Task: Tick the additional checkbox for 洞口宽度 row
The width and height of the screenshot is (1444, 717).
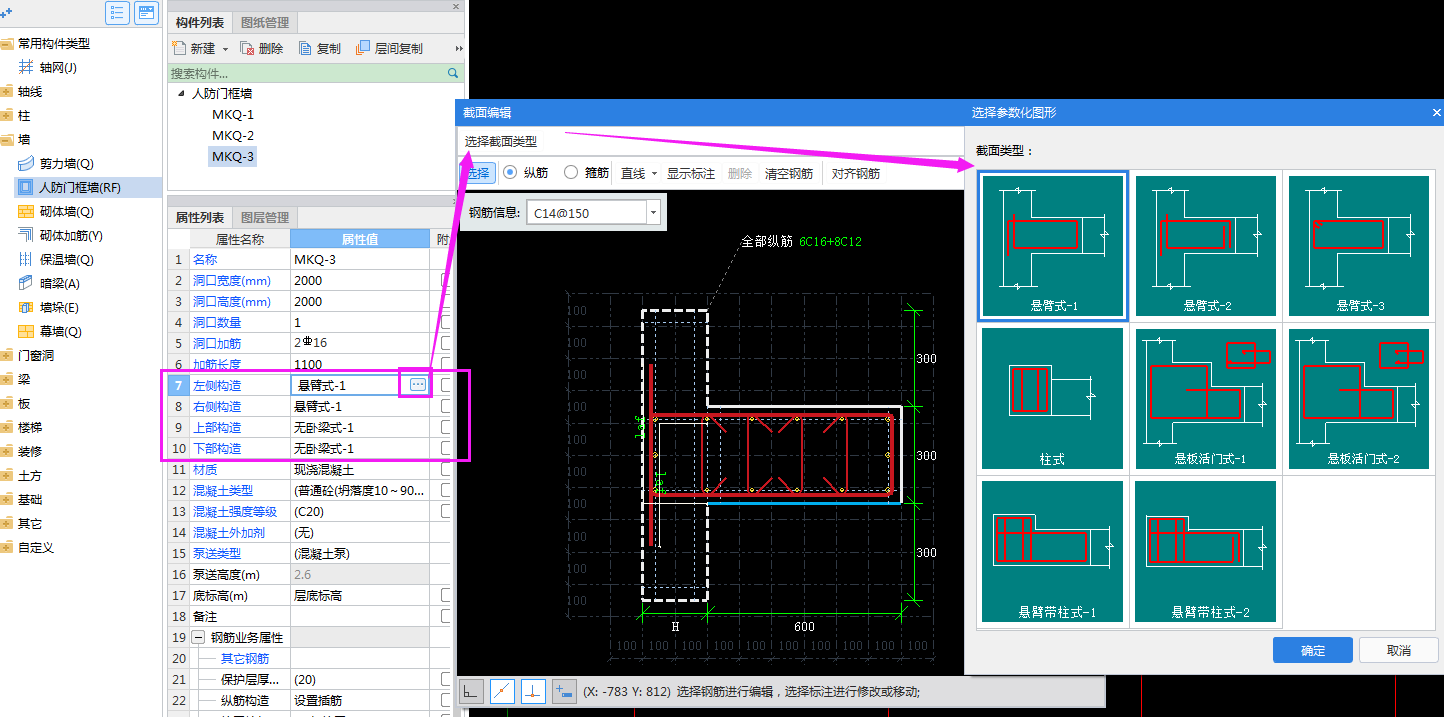Action: (x=446, y=281)
